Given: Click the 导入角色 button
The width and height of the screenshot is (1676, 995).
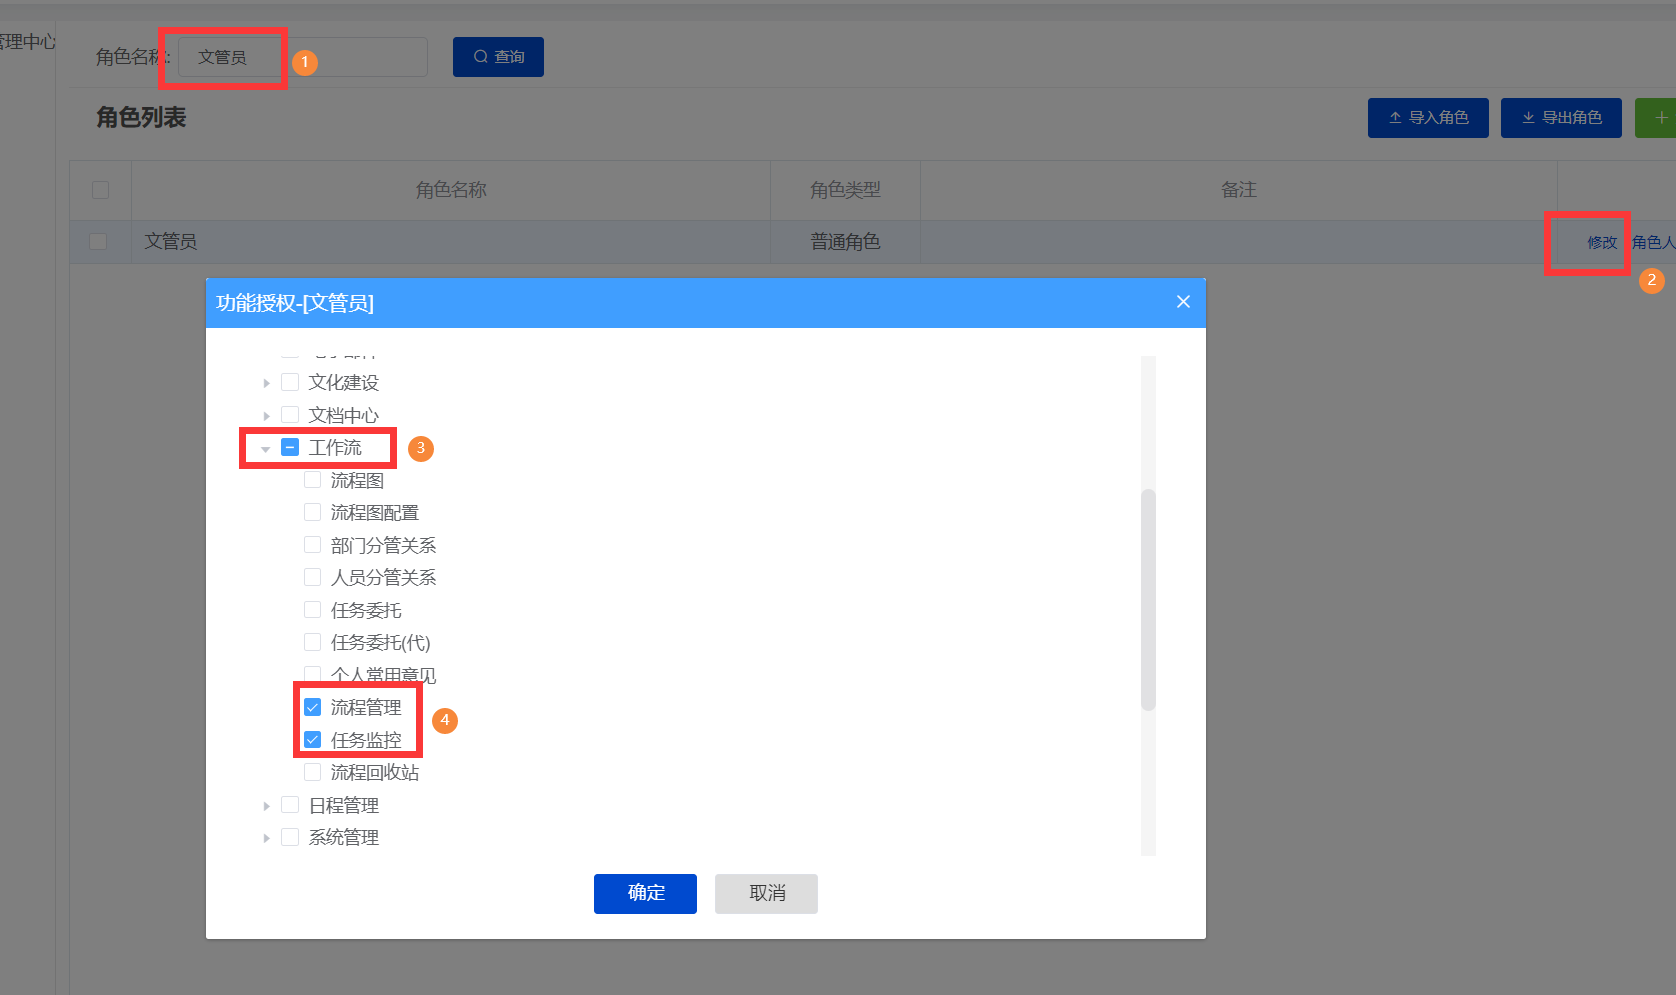Looking at the screenshot, I should pyautogui.click(x=1428, y=118).
